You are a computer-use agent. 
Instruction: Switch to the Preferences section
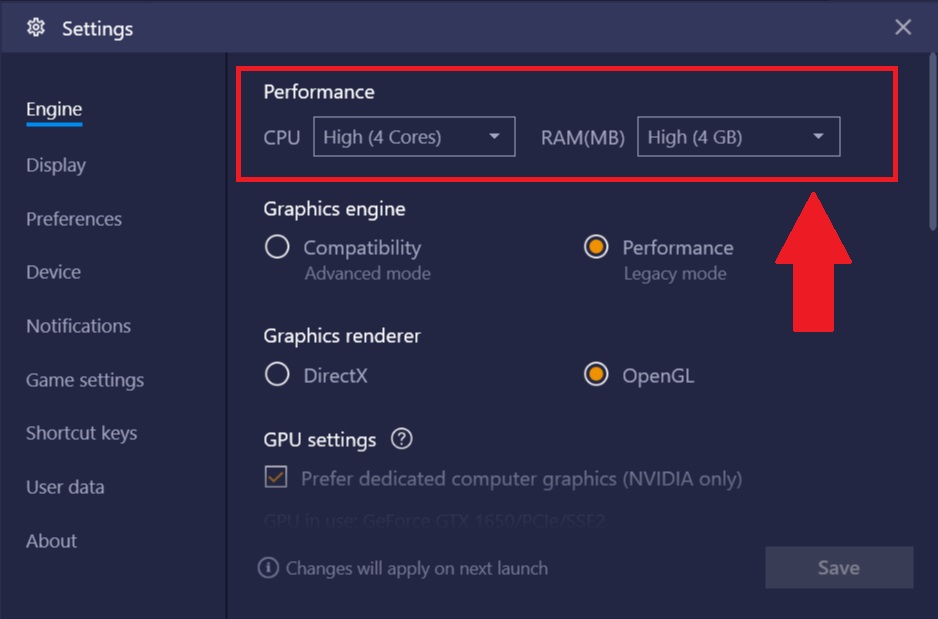(x=74, y=219)
